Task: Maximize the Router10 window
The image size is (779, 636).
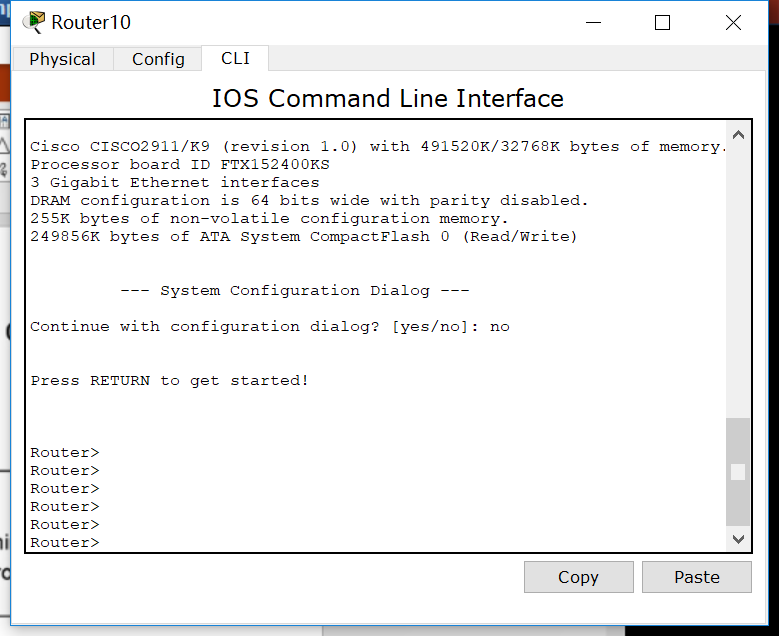Action: (662, 22)
